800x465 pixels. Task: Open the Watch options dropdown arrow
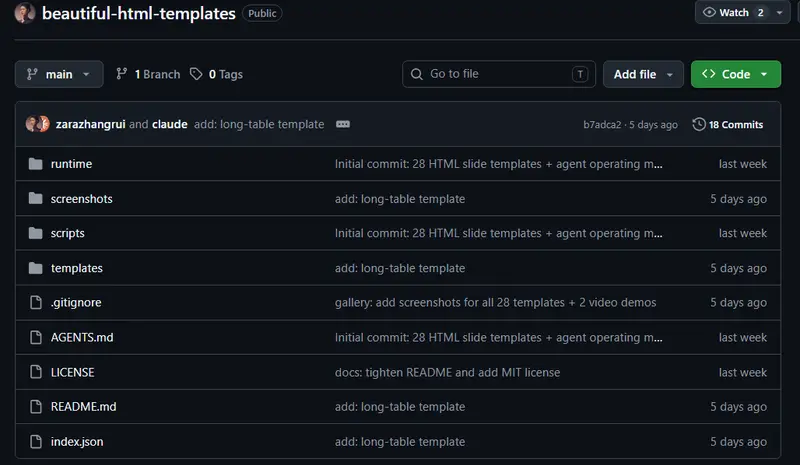pos(780,13)
